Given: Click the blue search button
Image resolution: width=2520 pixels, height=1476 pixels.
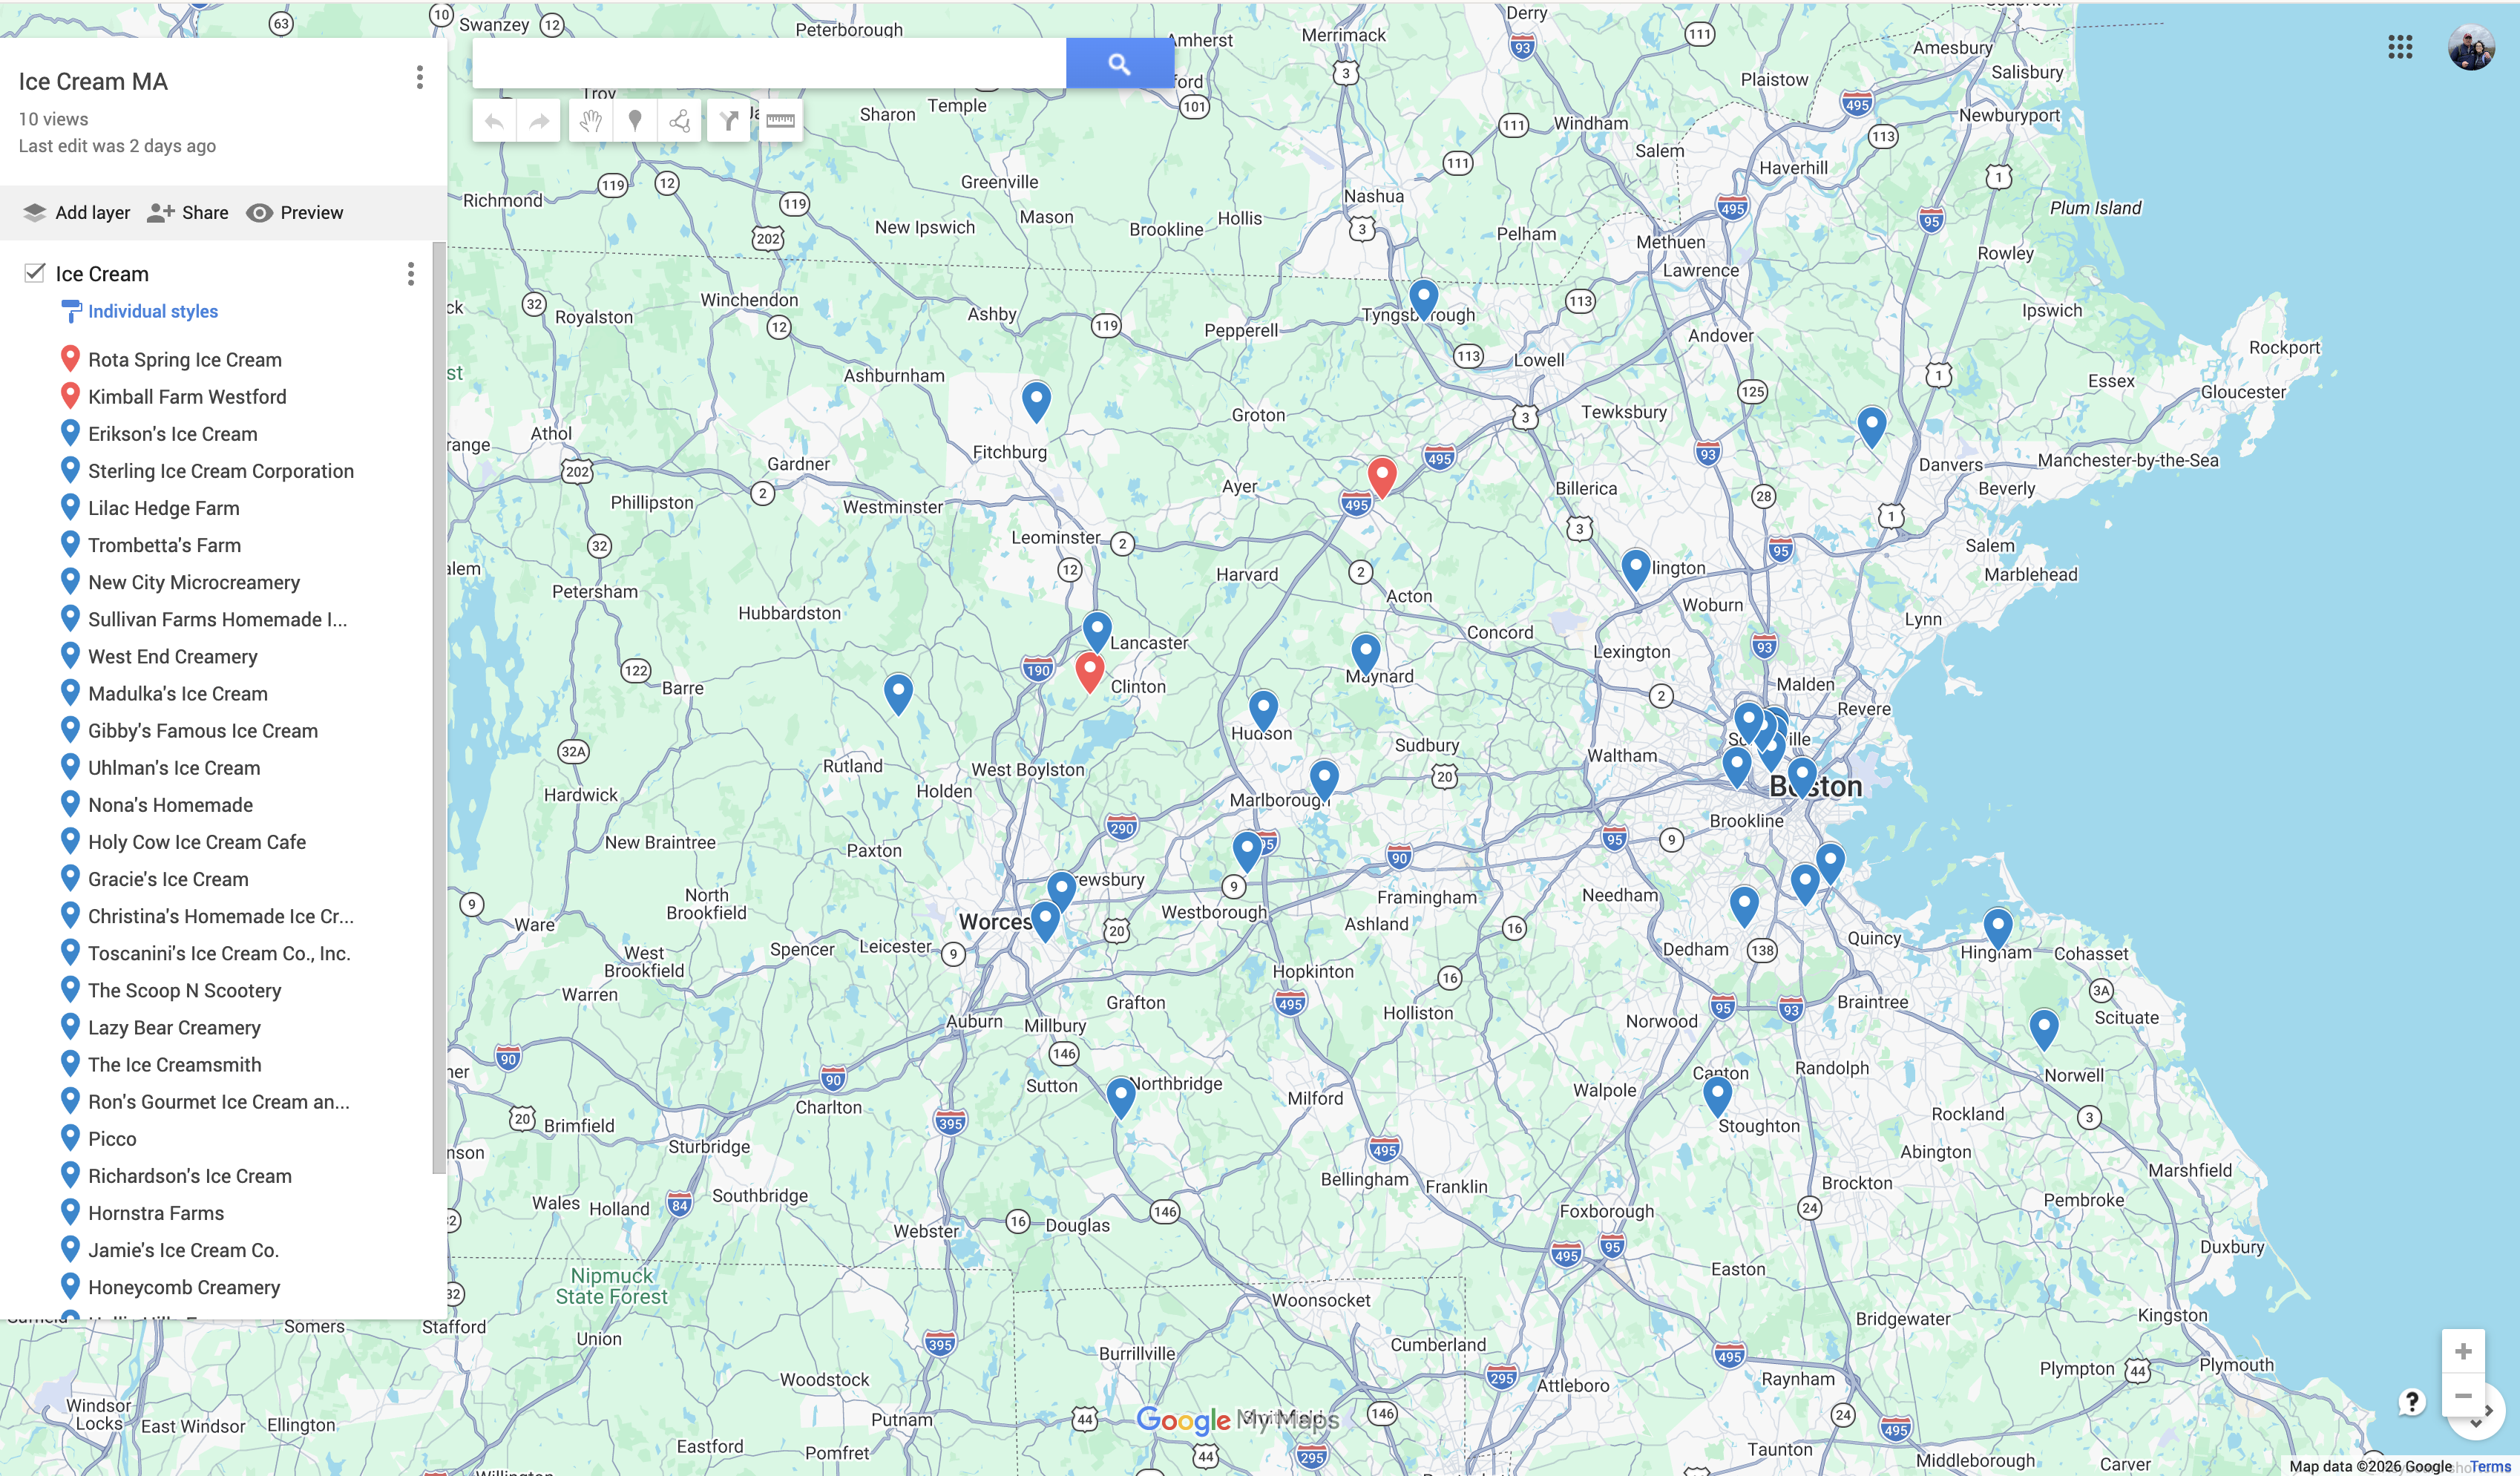Looking at the screenshot, I should (1119, 64).
